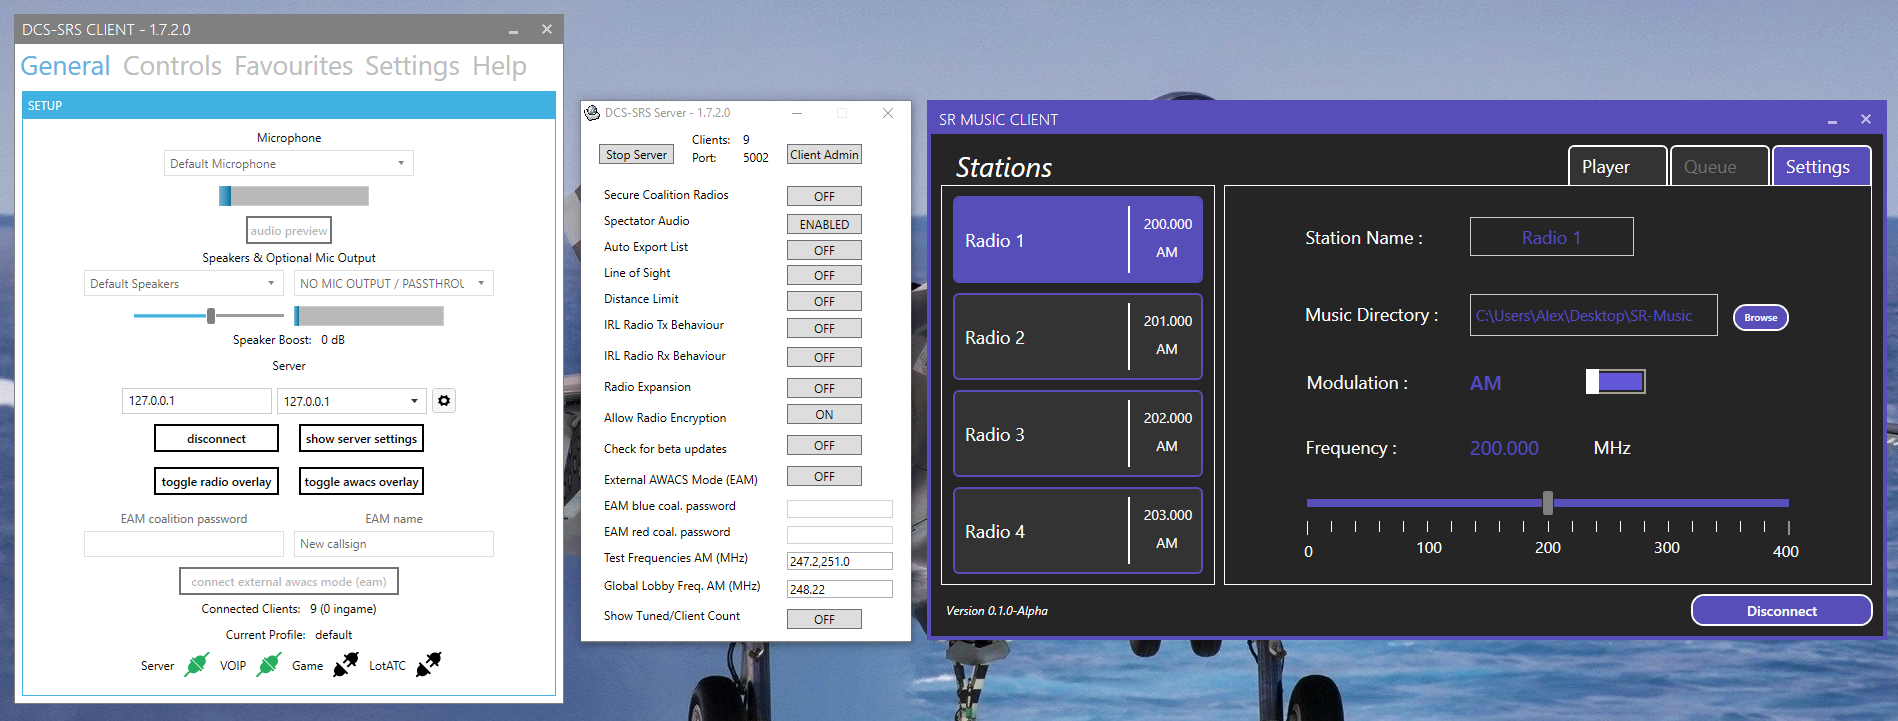Click the server IP text field 127.0.0.1

coord(196,401)
